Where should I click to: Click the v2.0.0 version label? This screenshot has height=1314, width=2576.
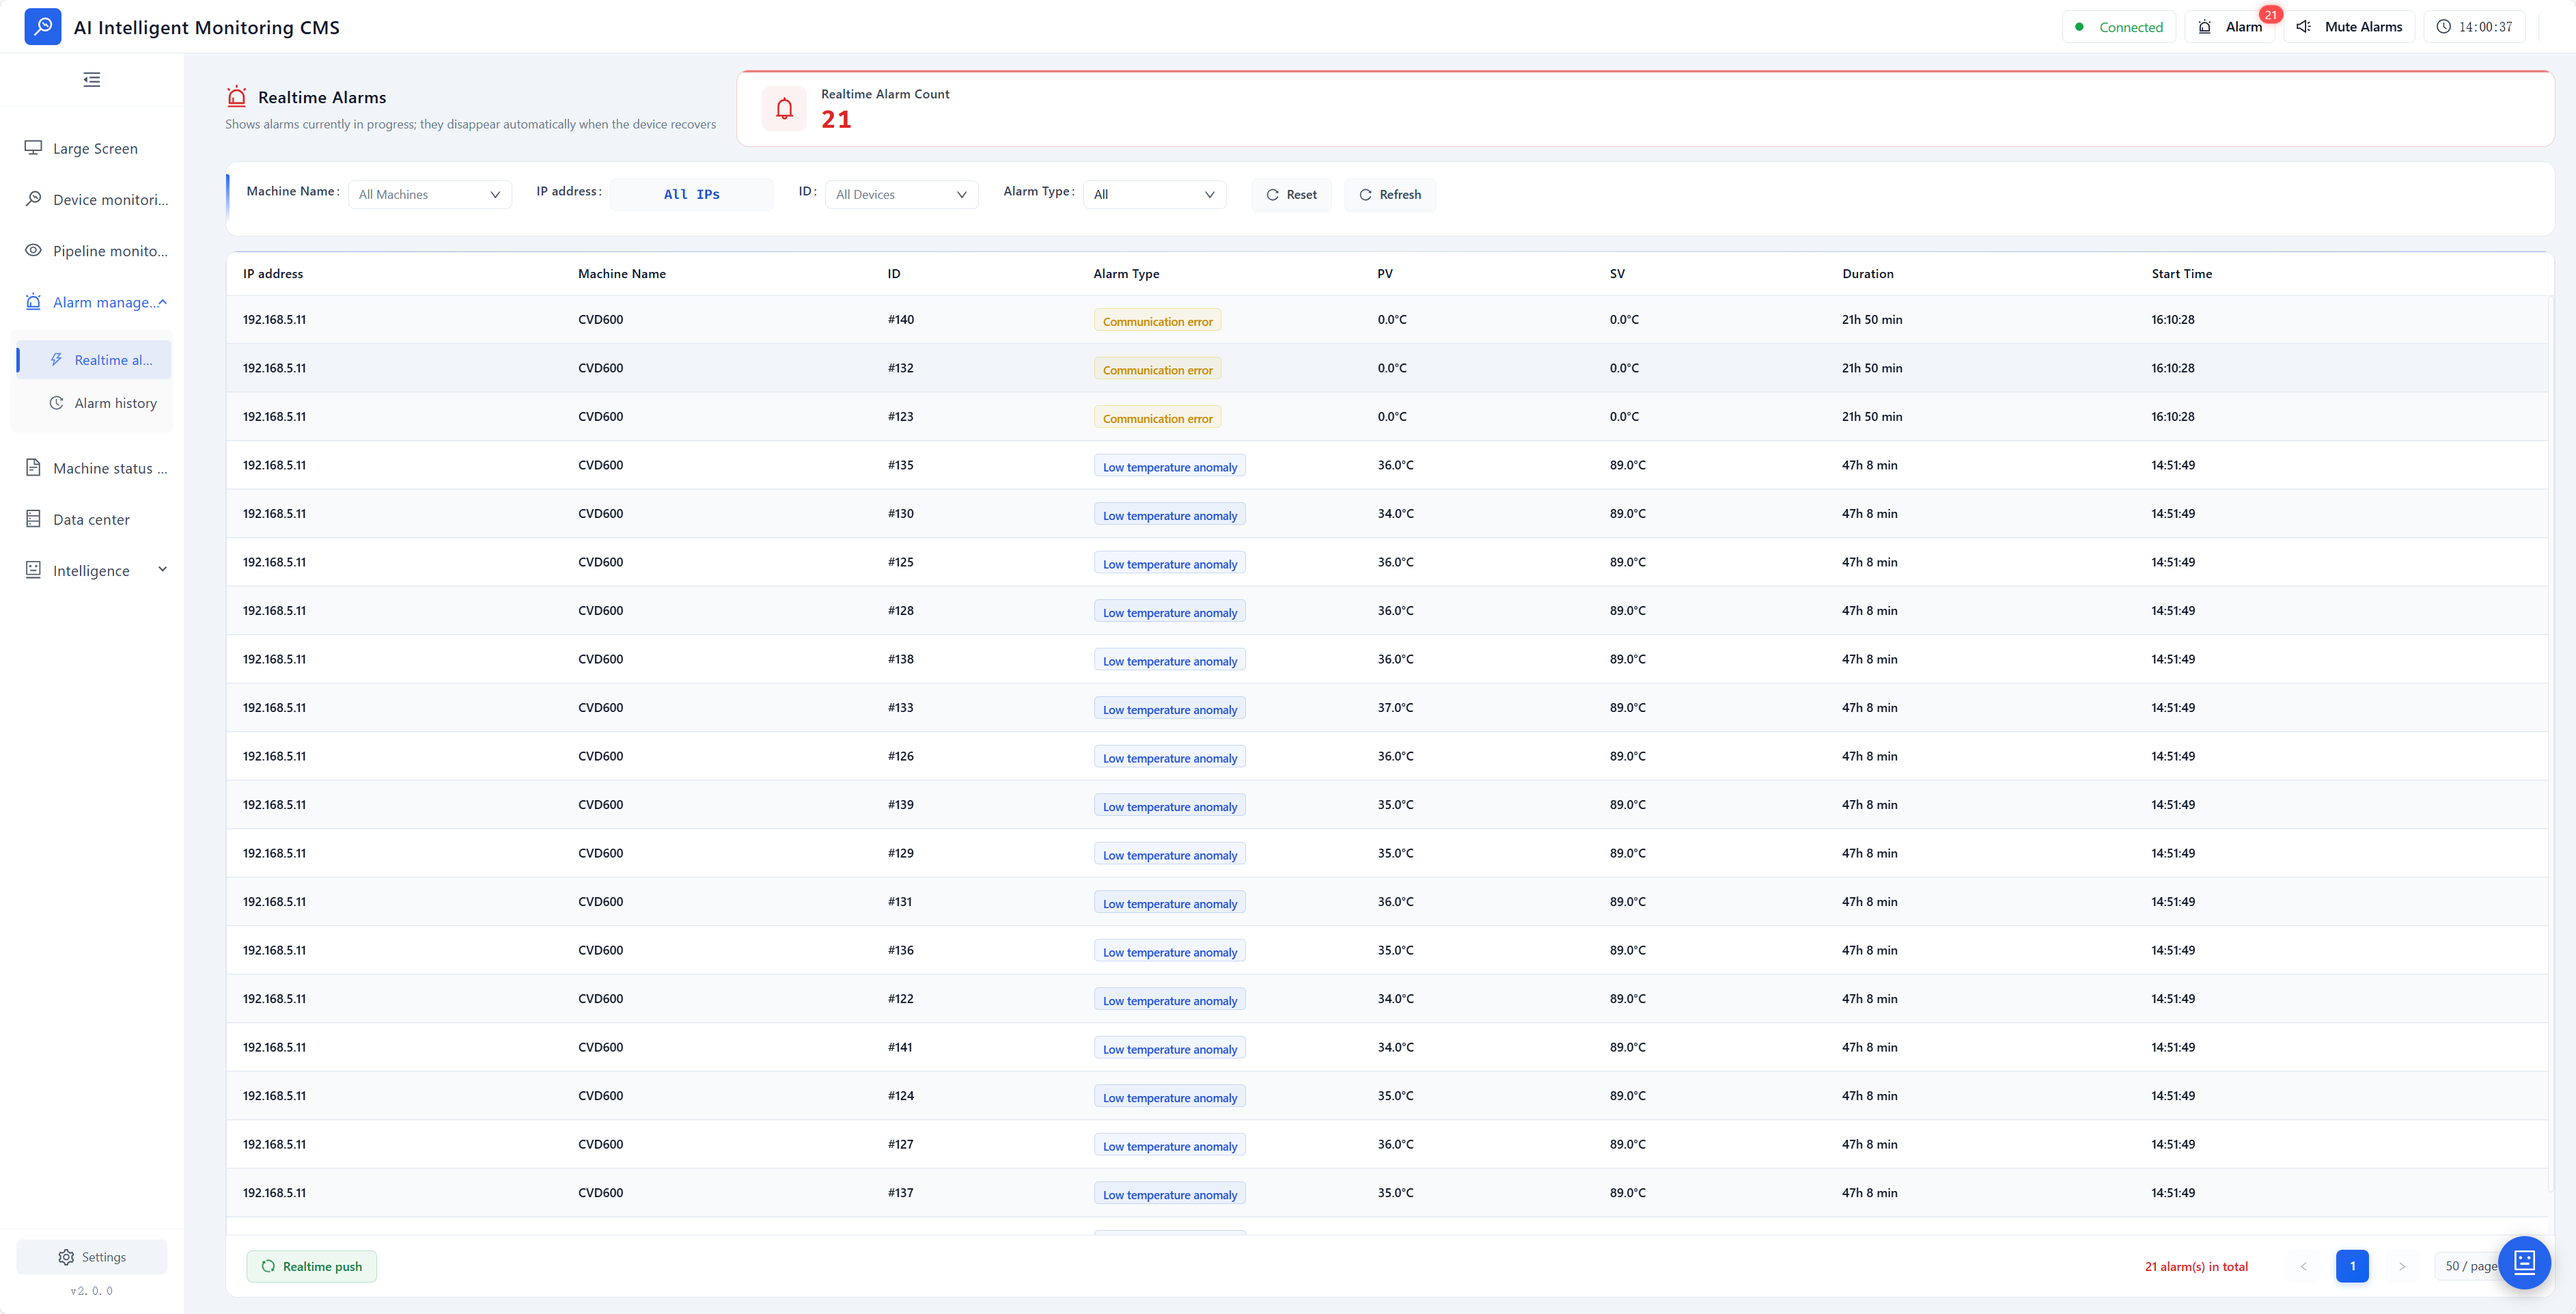click(92, 1291)
